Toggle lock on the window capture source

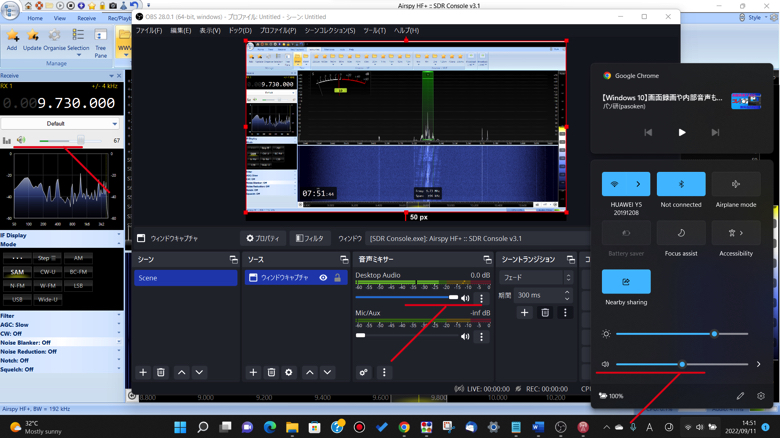(338, 278)
